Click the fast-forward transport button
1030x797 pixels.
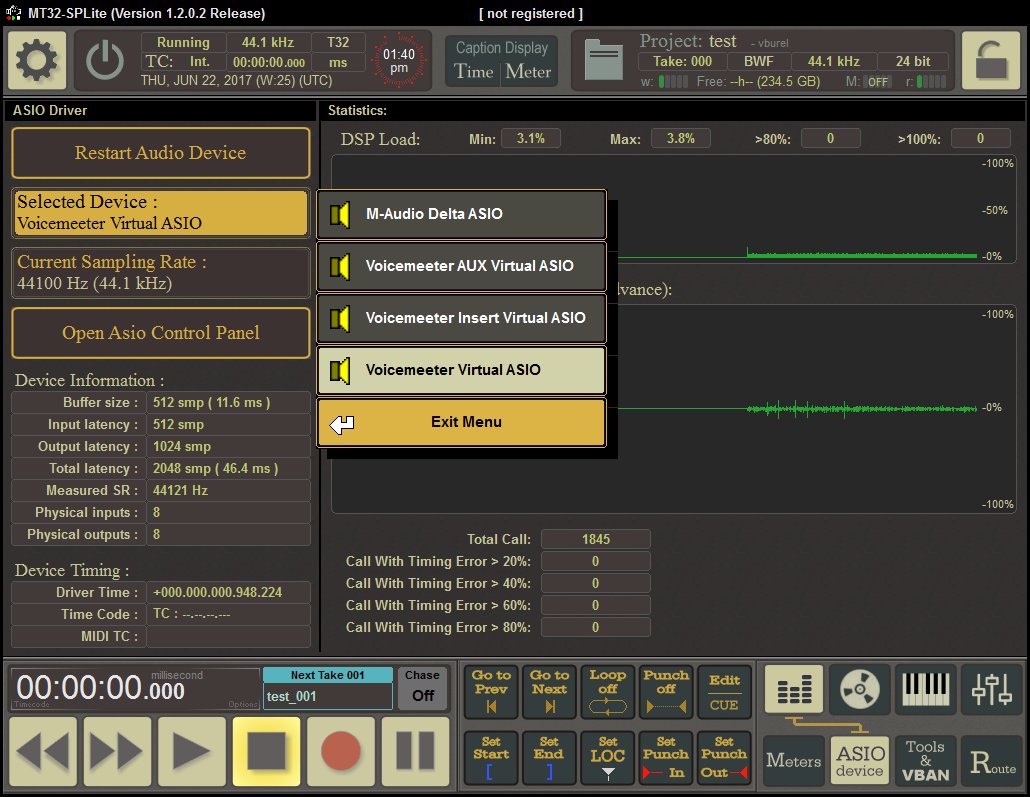[x=117, y=751]
